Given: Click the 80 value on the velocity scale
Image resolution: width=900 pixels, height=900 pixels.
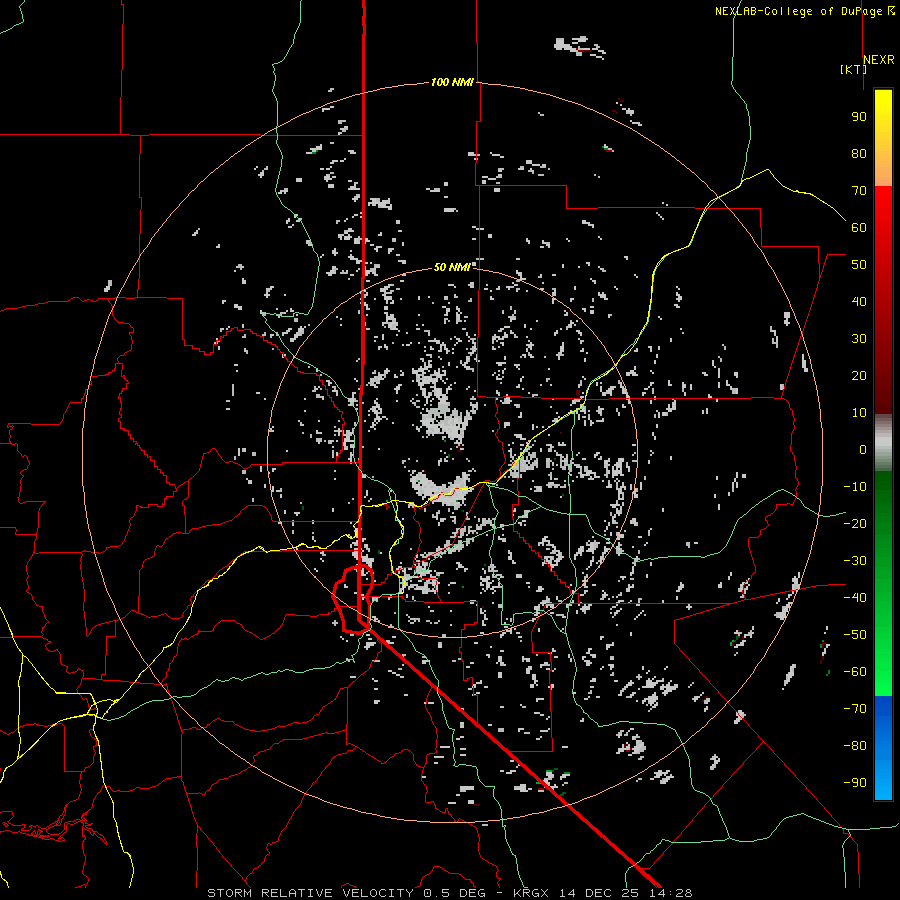Looking at the screenshot, I should click(x=859, y=154).
